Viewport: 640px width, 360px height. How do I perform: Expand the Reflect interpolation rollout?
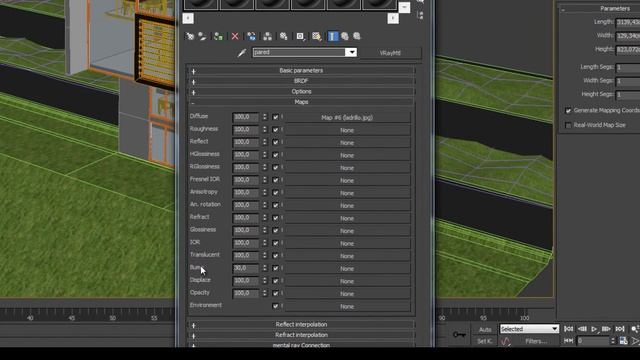(301, 324)
